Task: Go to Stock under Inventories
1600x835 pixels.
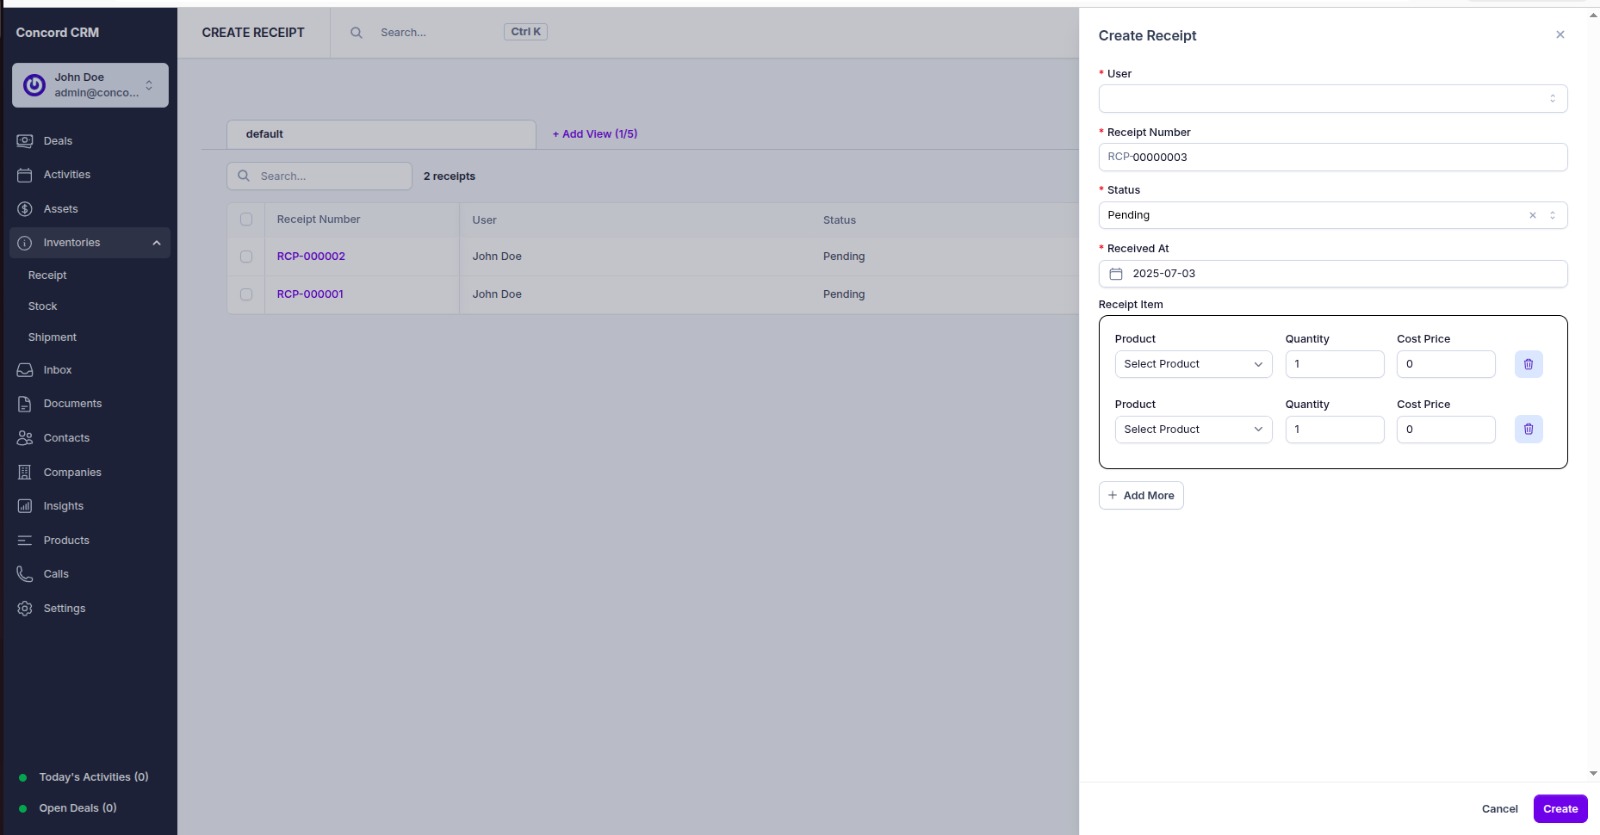Action: (43, 306)
